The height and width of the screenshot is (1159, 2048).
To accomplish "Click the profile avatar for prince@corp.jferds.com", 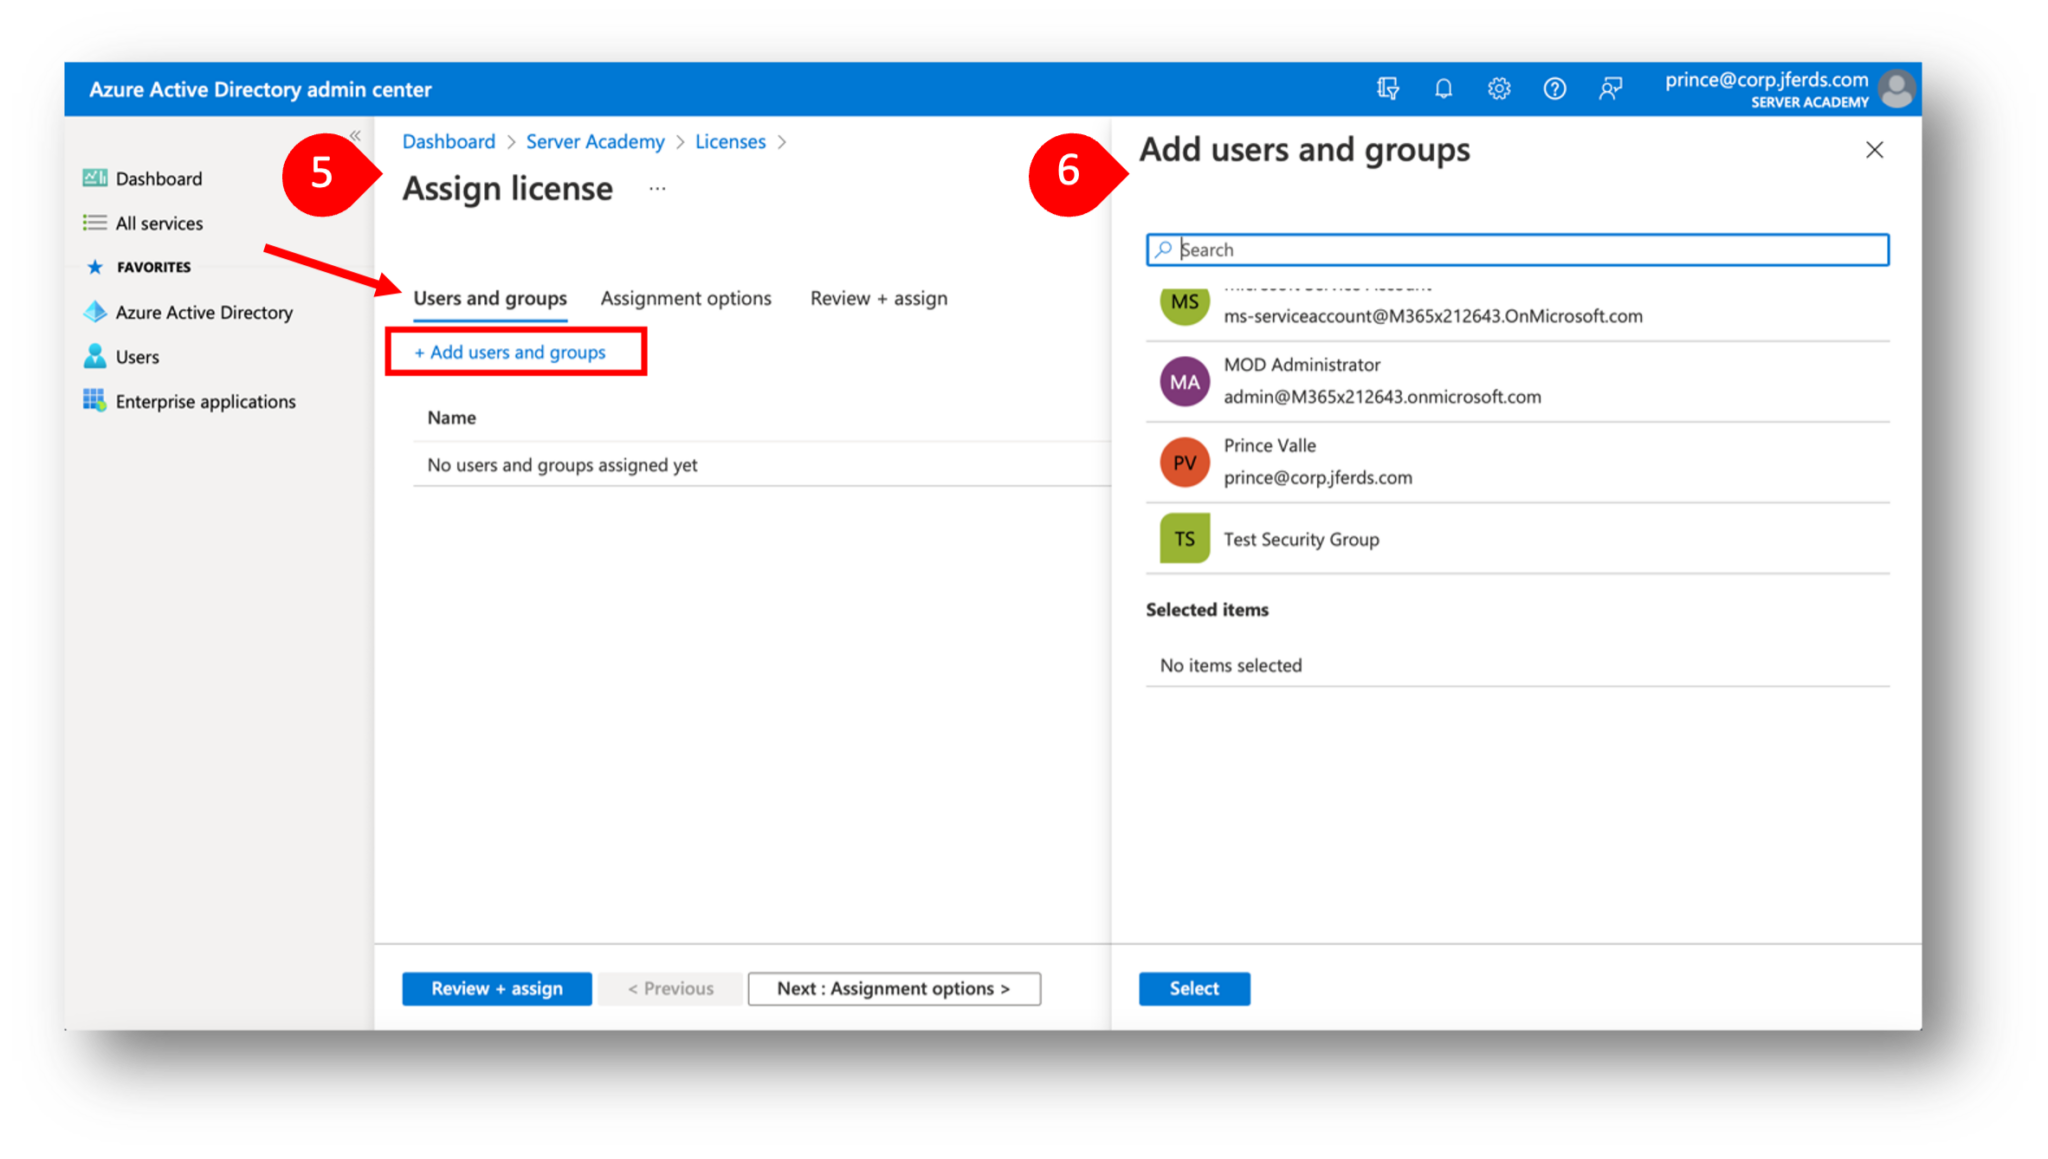I will click(x=1896, y=88).
